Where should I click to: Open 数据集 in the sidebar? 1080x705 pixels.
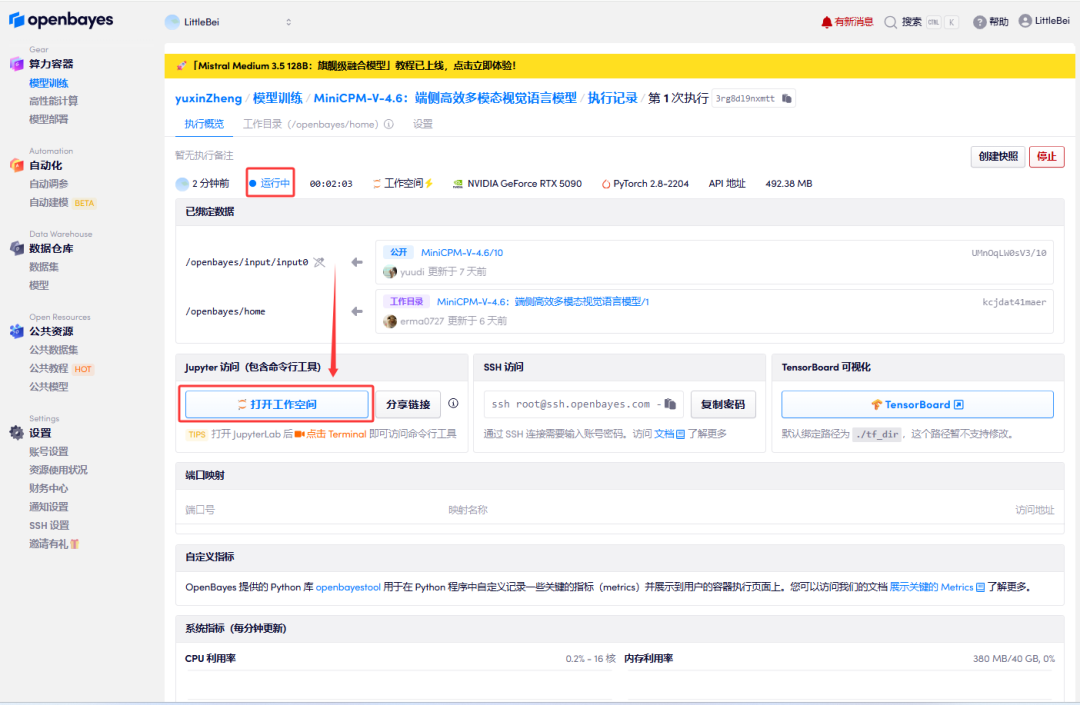(x=44, y=267)
